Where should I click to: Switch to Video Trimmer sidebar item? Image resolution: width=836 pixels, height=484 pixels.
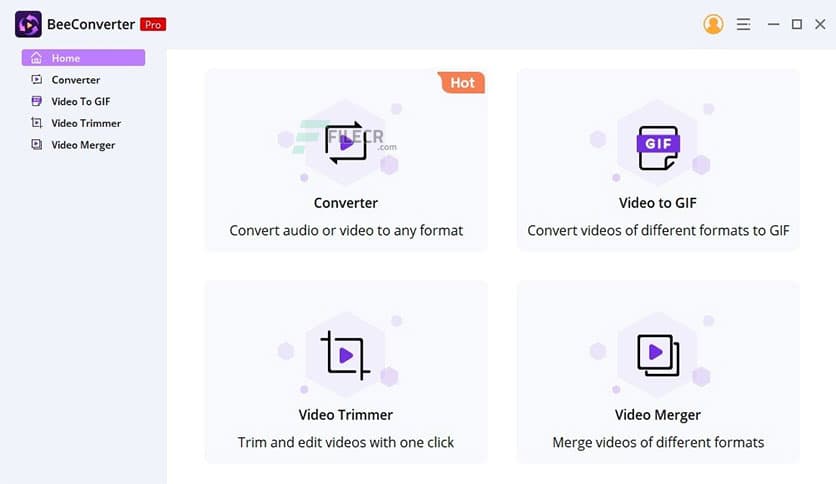[83, 123]
